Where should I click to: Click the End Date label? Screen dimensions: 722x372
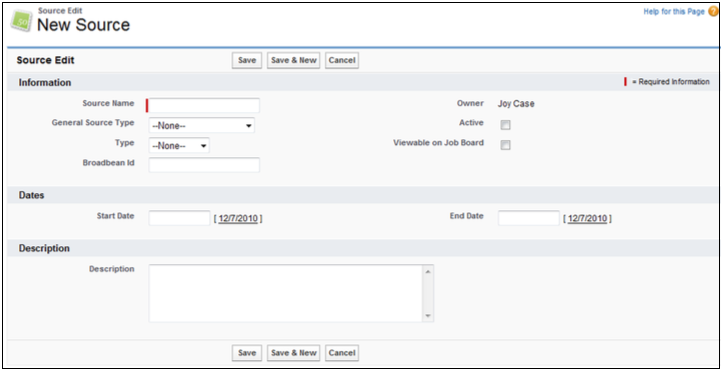pyautogui.click(x=467, y=216)
